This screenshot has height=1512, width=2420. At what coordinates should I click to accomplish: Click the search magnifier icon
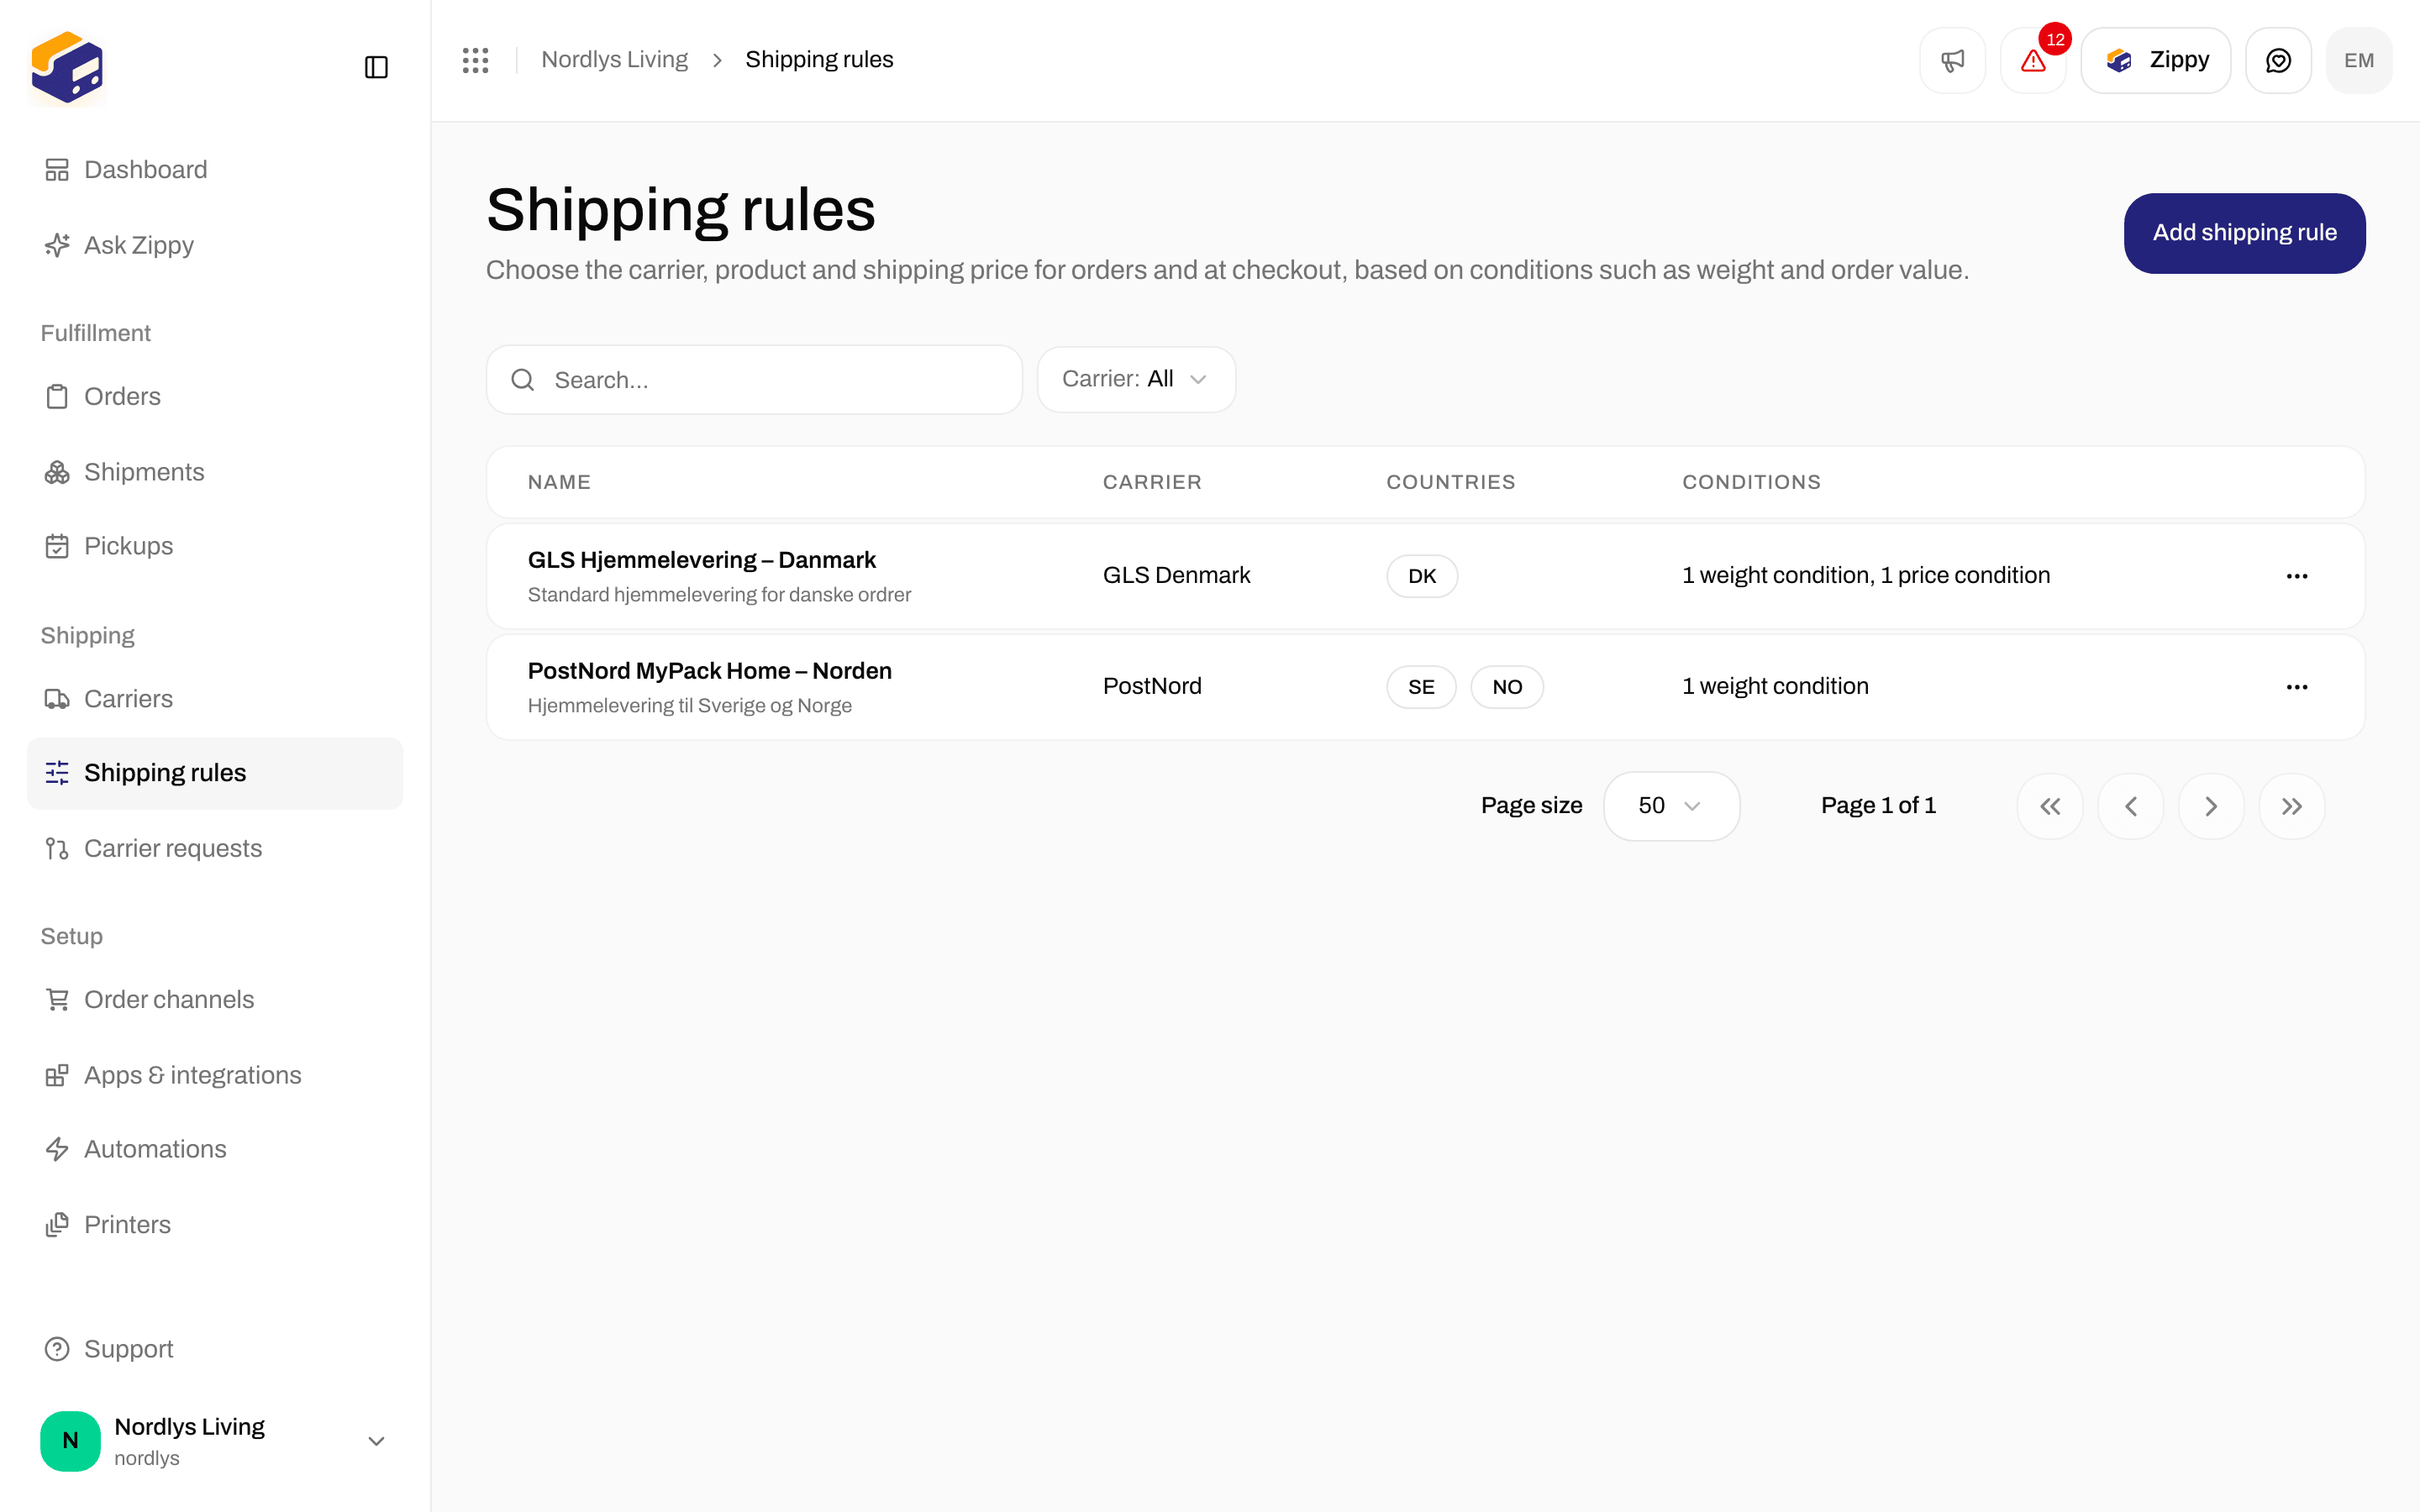tap(522, 380)
